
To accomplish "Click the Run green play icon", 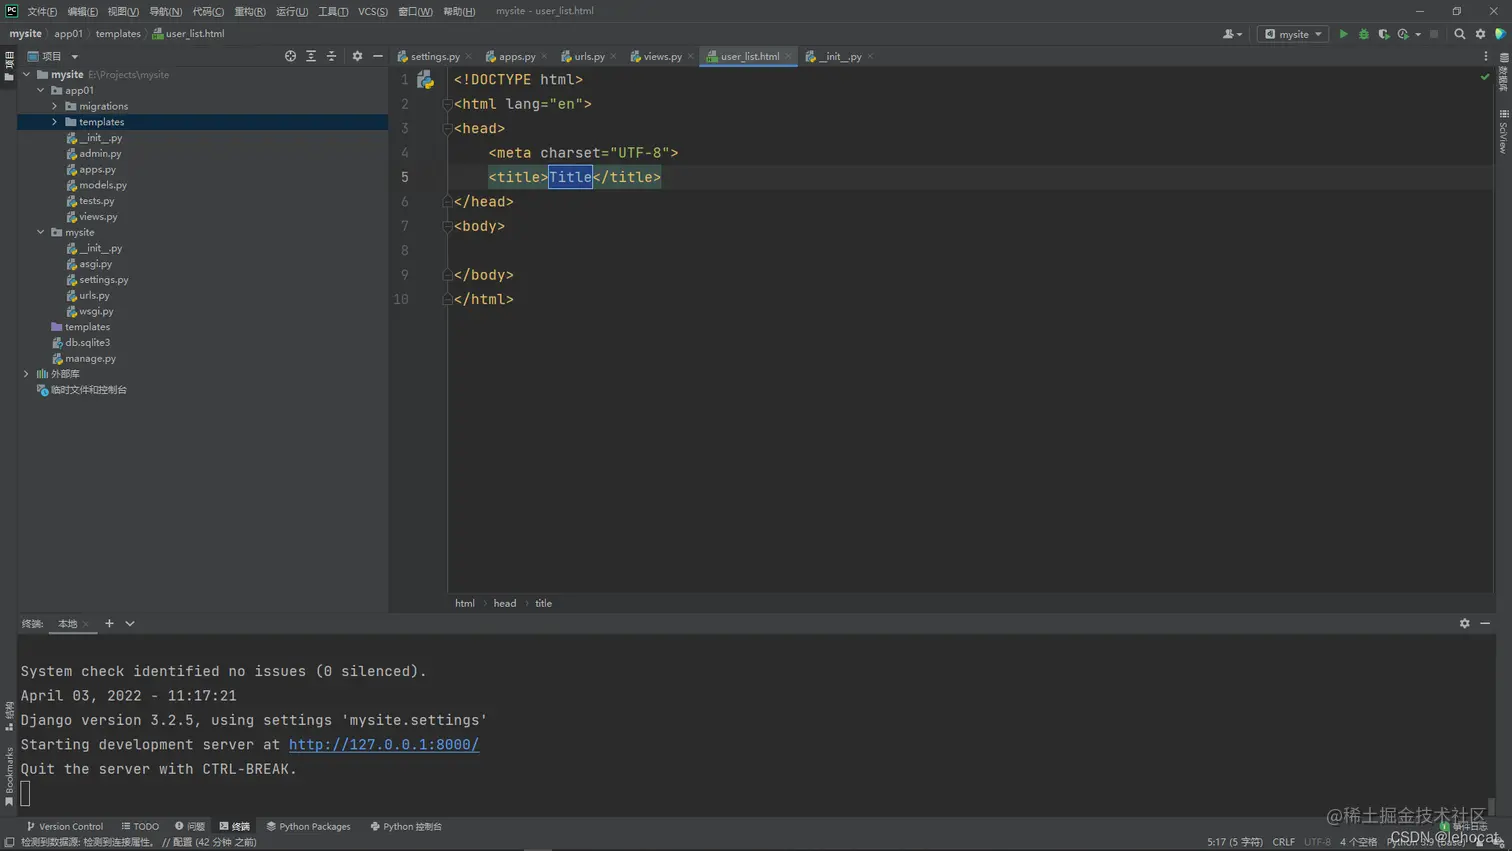I will [1343, 34].
